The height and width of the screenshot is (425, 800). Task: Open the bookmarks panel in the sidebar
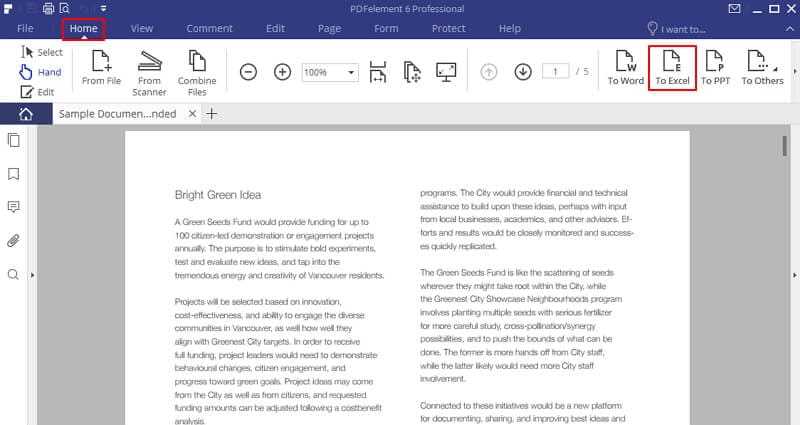coord(14,173)
